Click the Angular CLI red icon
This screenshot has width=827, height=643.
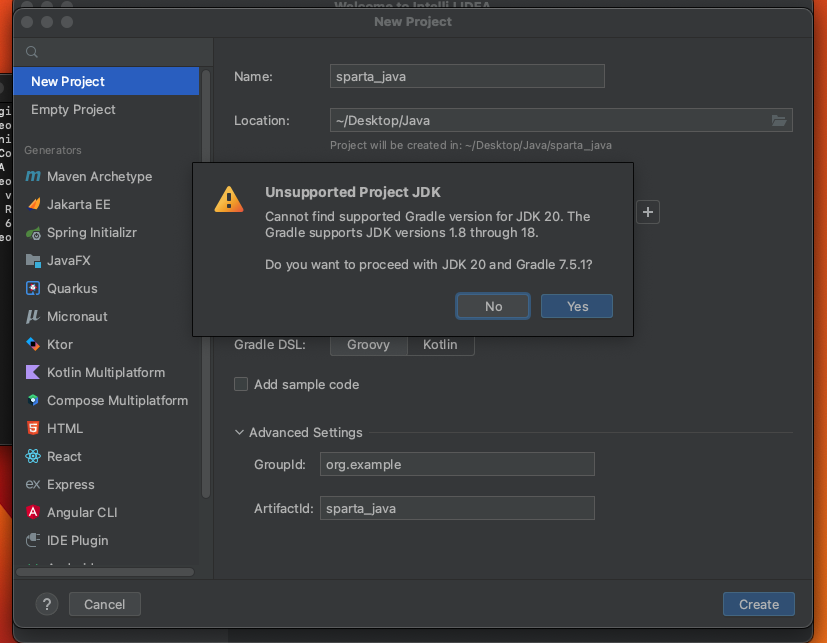33,512
